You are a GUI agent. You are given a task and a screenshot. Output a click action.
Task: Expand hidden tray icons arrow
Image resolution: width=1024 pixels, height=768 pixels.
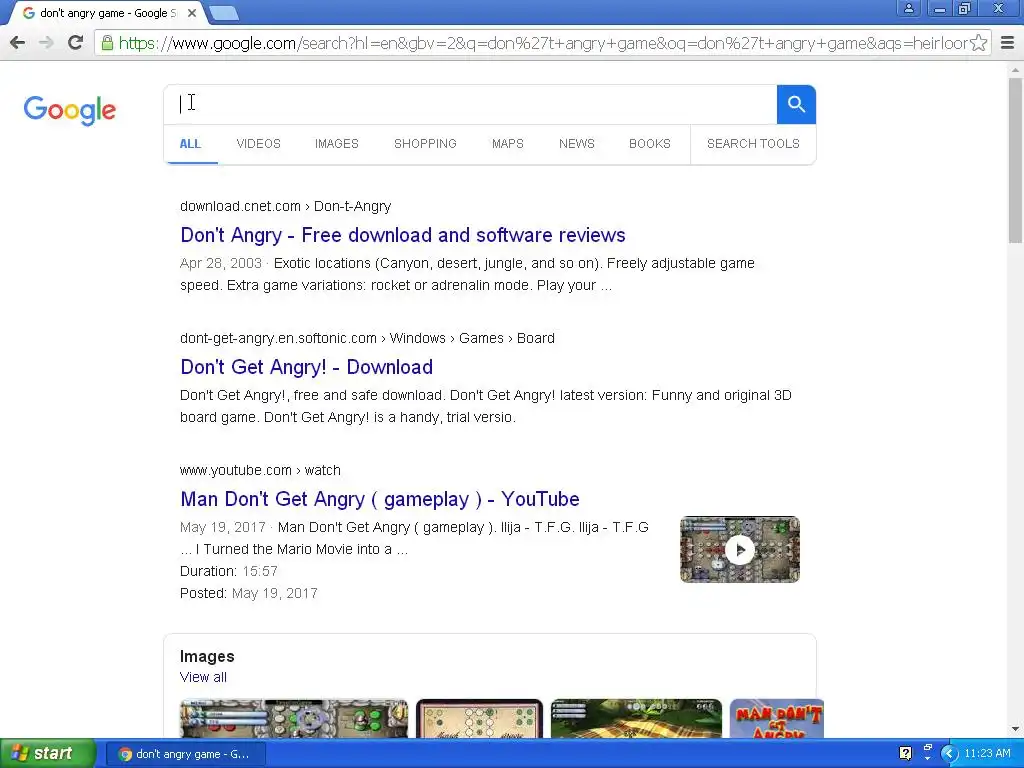(x=949, y=754)
